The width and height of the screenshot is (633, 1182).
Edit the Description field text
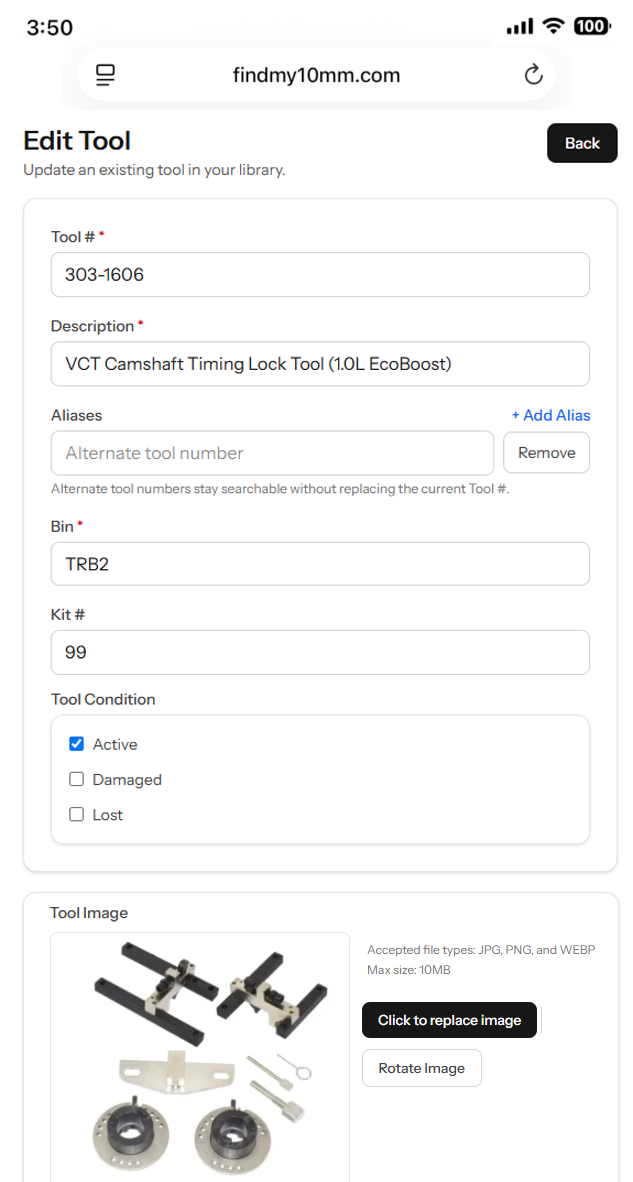[320, 364]
